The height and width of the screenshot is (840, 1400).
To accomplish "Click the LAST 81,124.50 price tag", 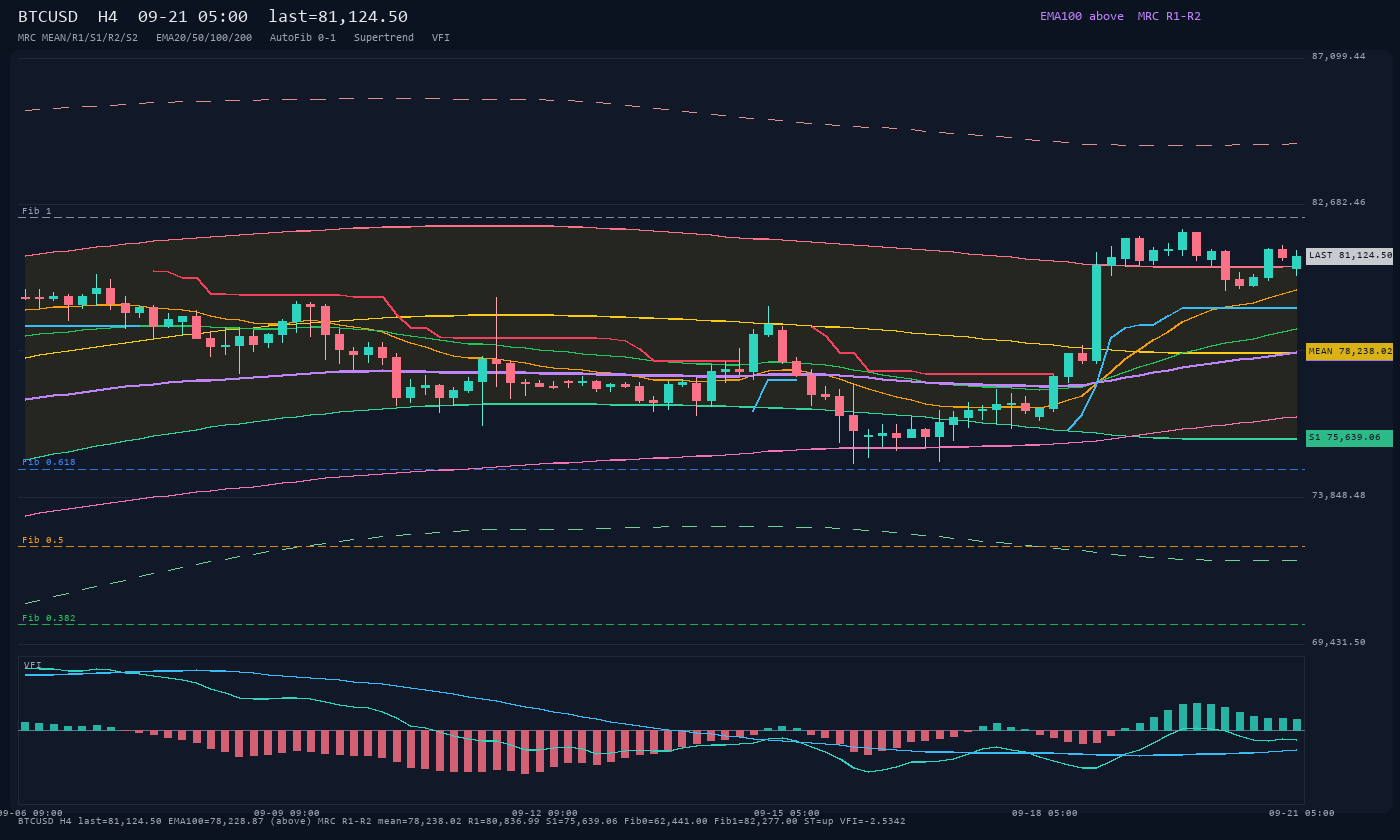I will point(1349,256).
